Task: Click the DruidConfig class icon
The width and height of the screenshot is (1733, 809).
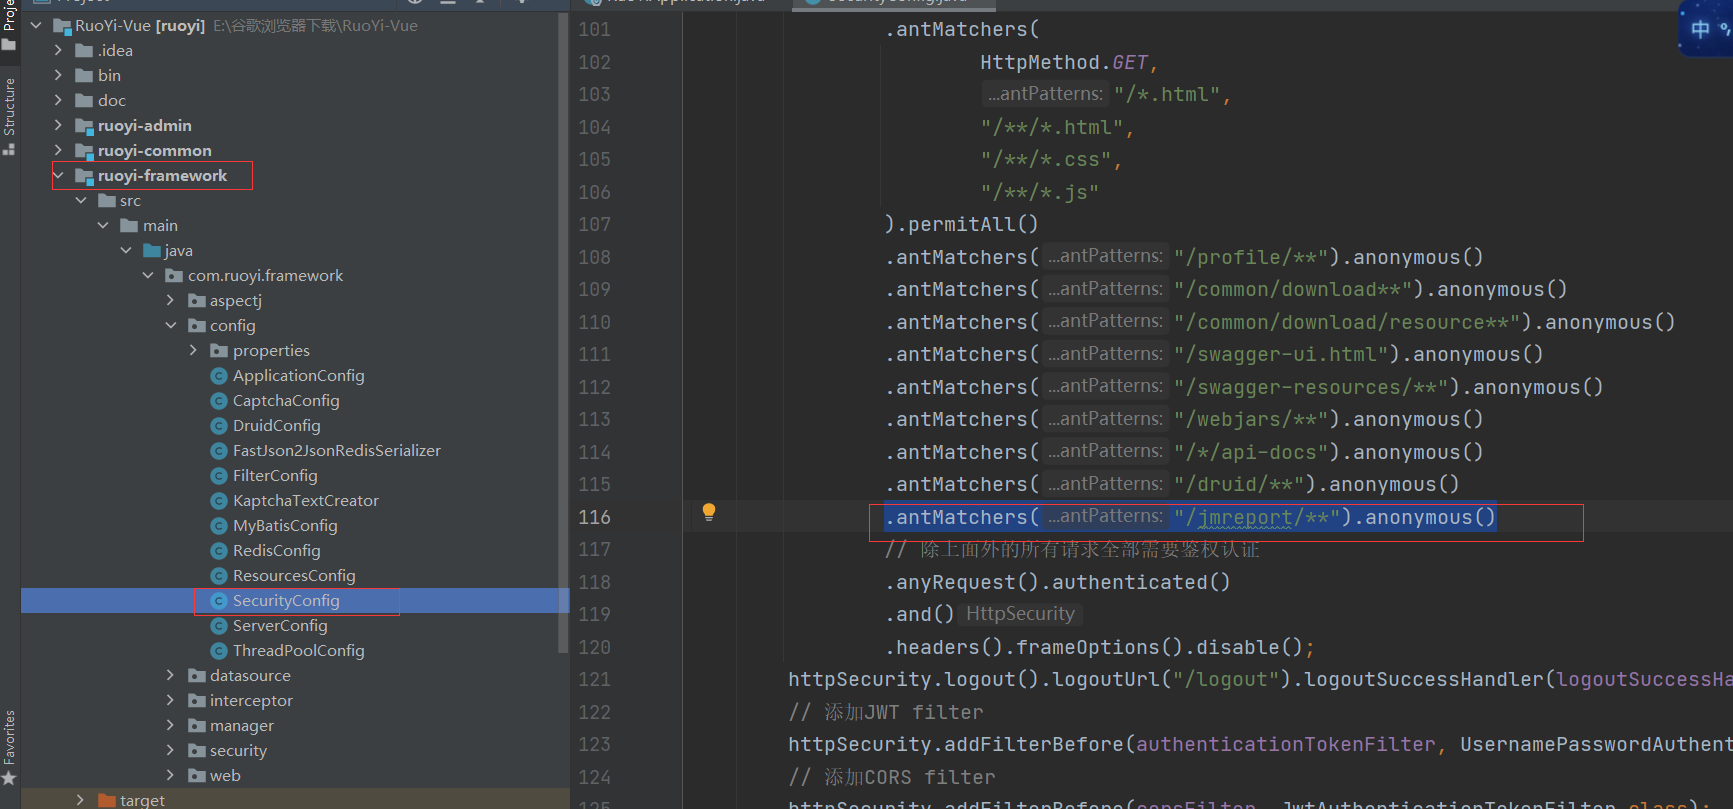Action: pyautogui.click(x=219, y=426)
